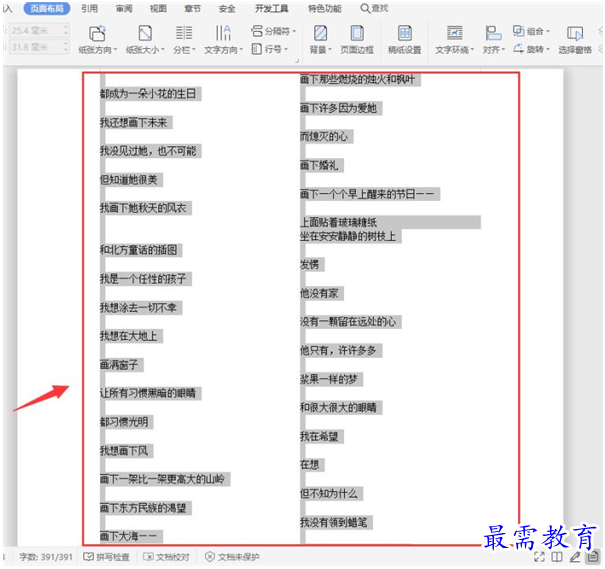Click the line 他没有家

point(319,294)
